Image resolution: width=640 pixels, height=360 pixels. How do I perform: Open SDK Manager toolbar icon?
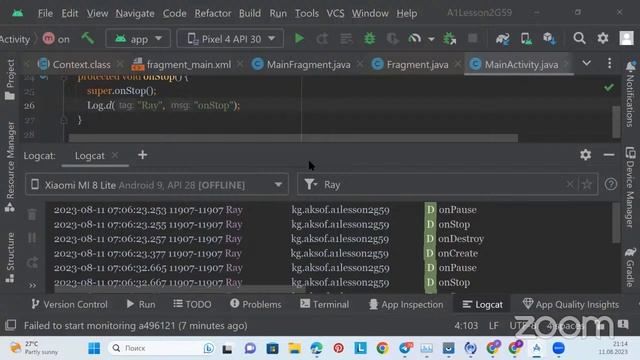(x=549, y=39)
